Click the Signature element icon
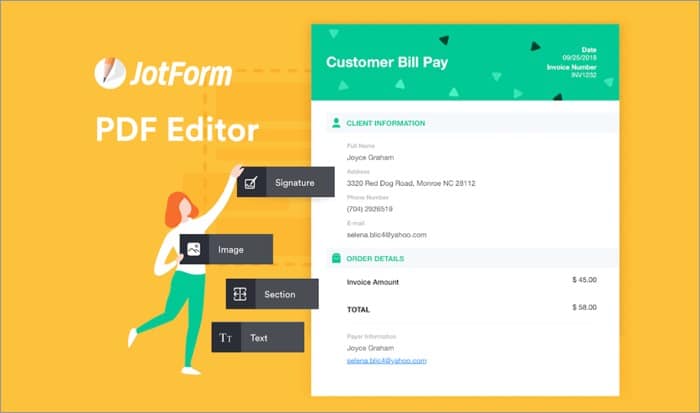The width and height of the screenshot is (700, 413). pyautogui.click(x=251, y=182)
